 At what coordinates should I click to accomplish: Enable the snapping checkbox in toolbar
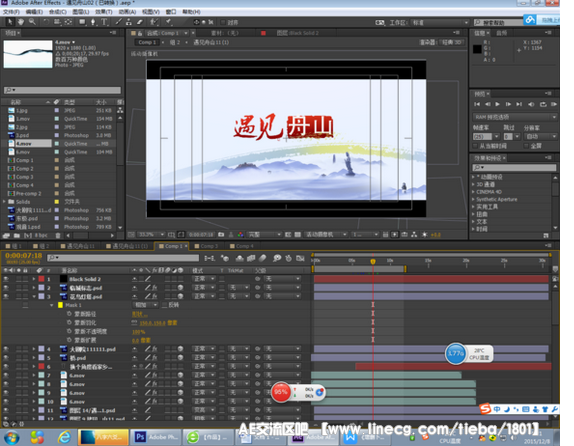223,22
